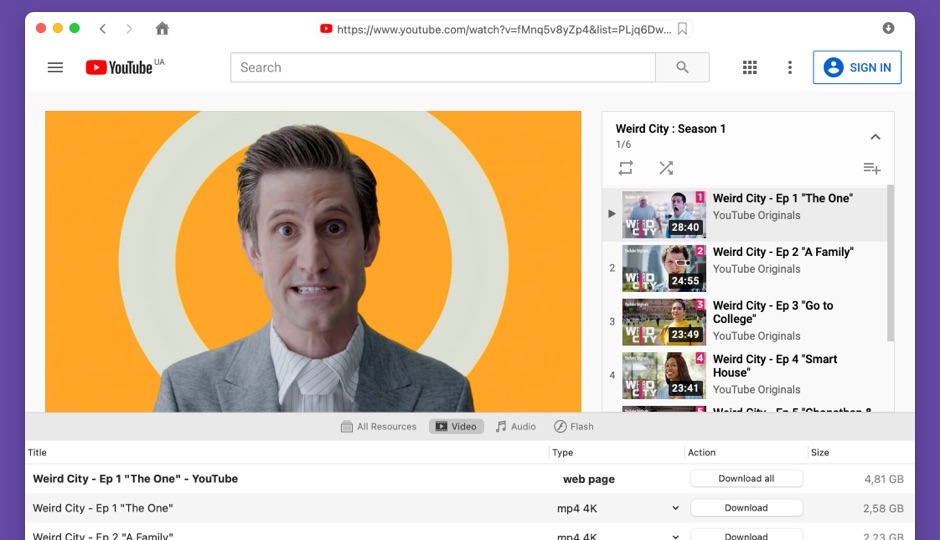The width and height of the screenshot is (940, 540).
Task: Open the three-dot settings menu
Action: [x=790, y=67]
